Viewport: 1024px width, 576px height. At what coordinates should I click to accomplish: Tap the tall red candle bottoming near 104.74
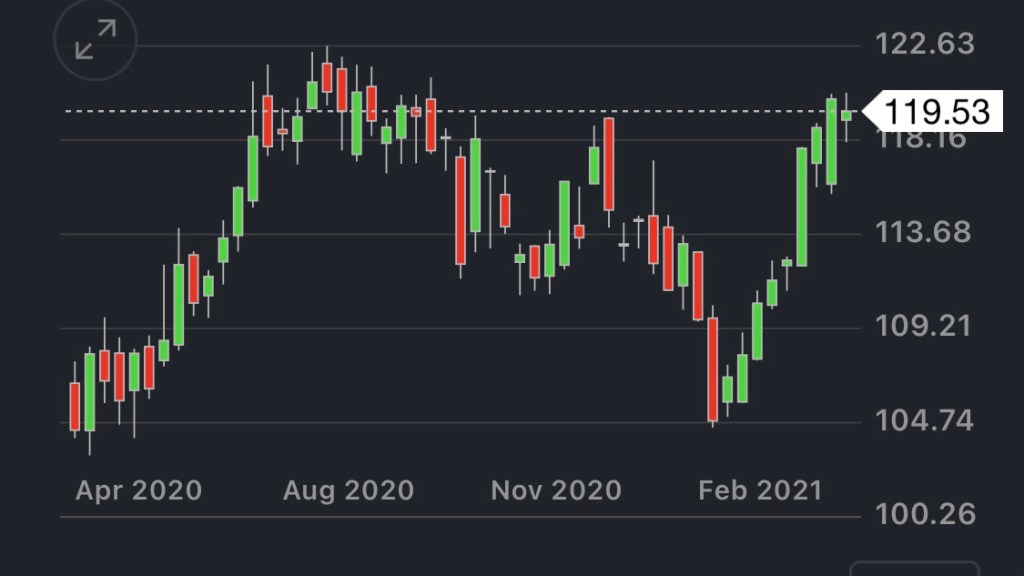pos(713,368)
